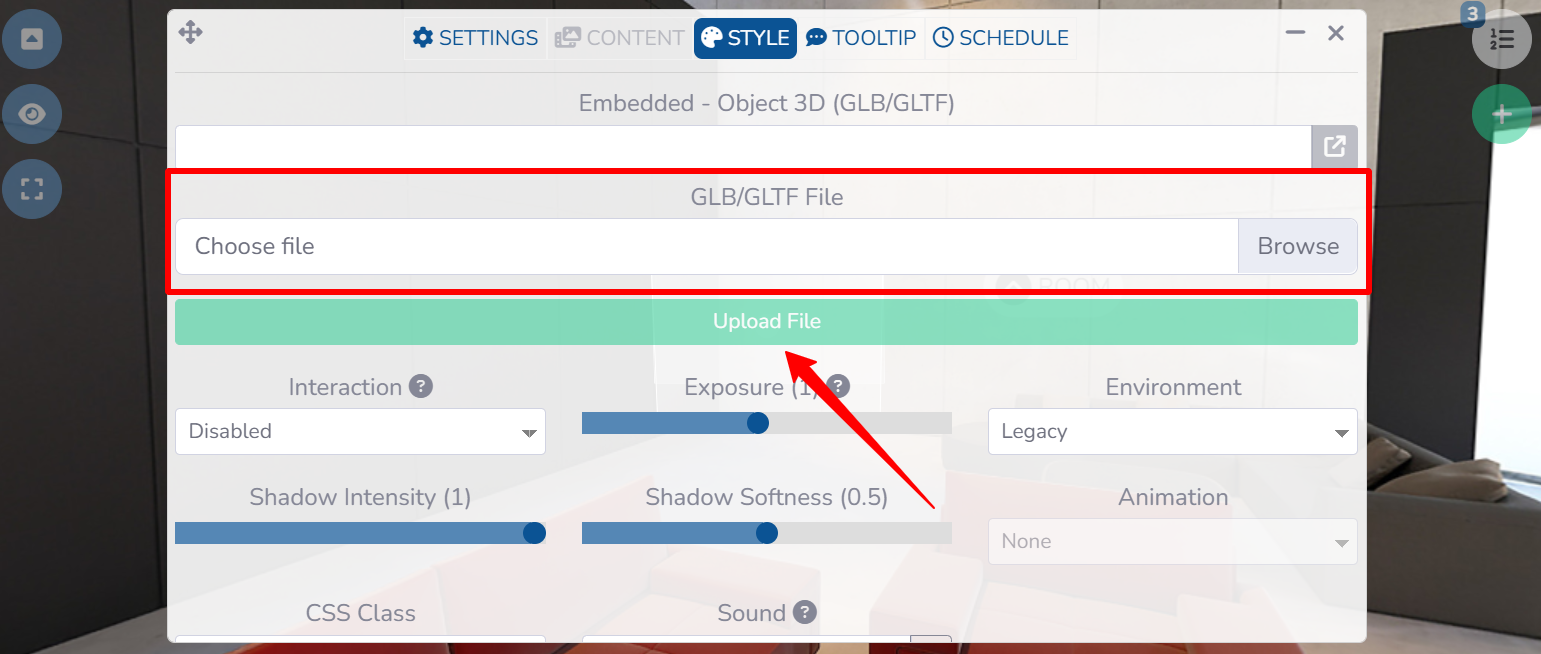1541x654 pixels.
Task: Open the Animation dropdown showing None
Action: coord(1172,541)
